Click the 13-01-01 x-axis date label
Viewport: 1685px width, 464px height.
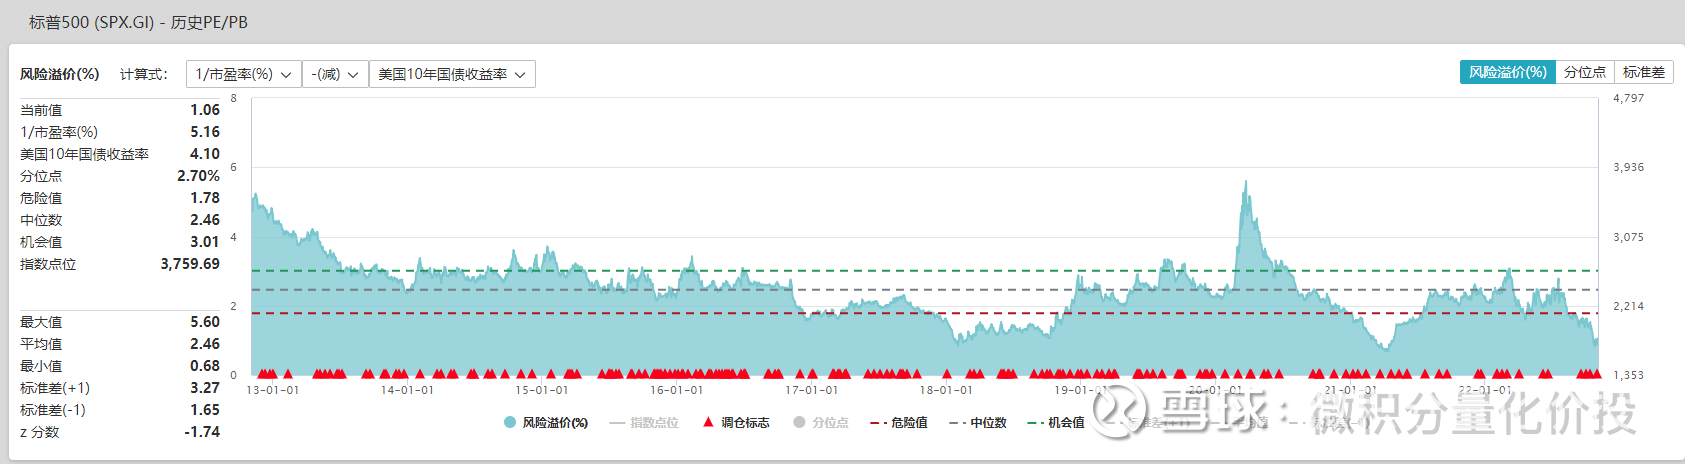272,390
